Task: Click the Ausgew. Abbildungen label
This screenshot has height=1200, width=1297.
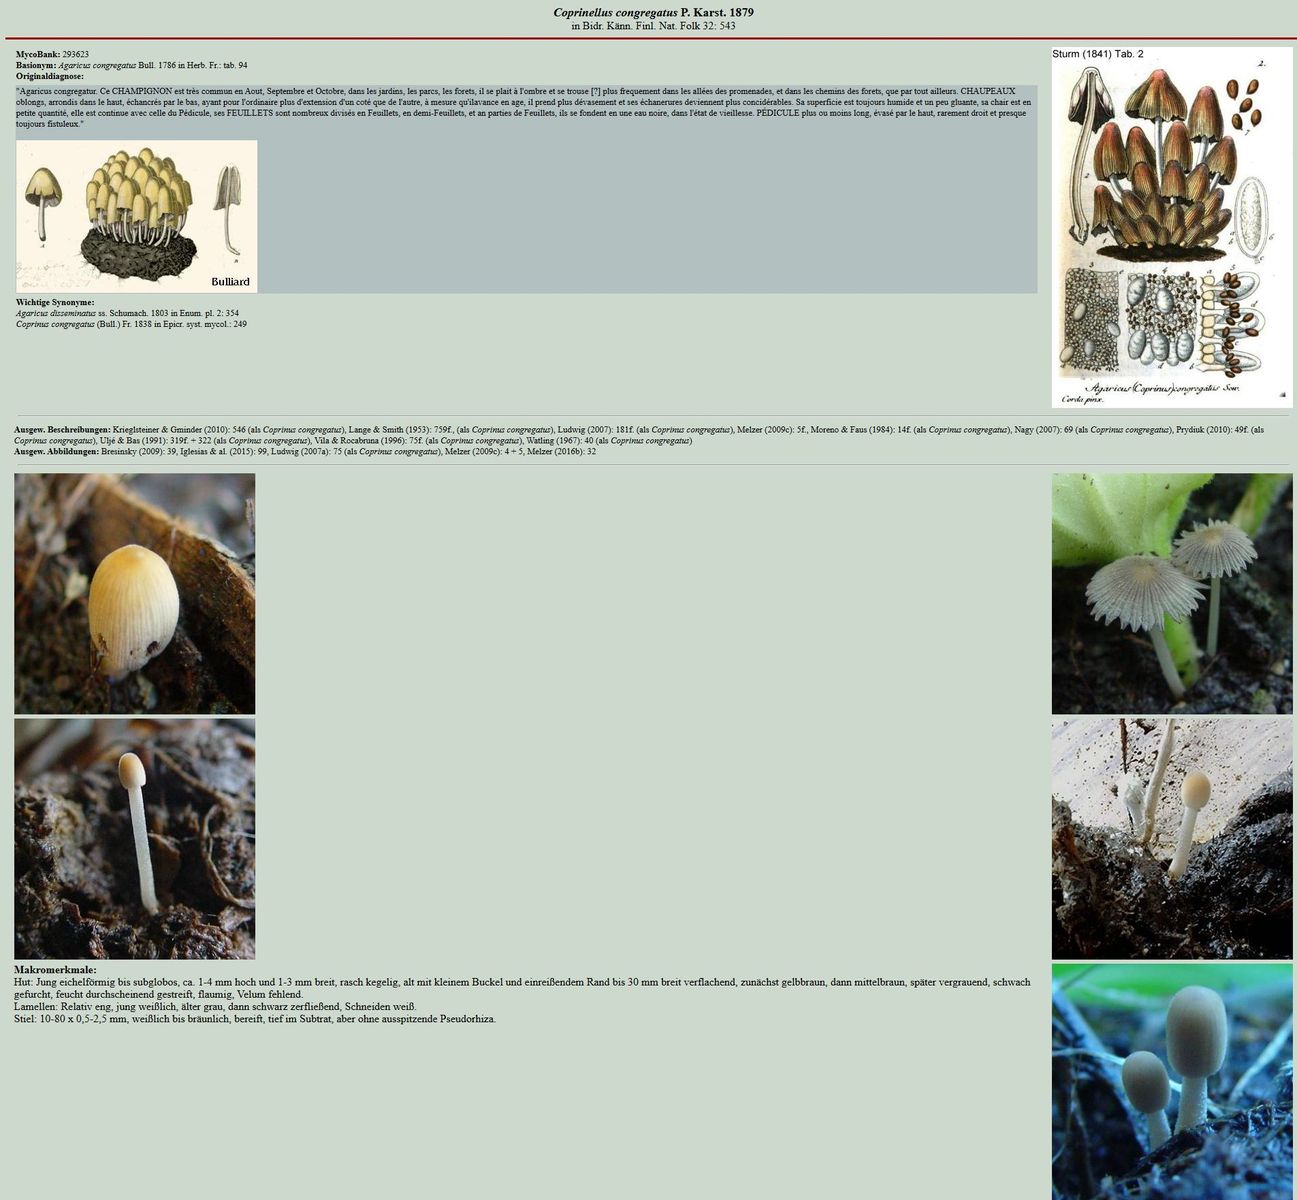Action: (x=56, y=451)
